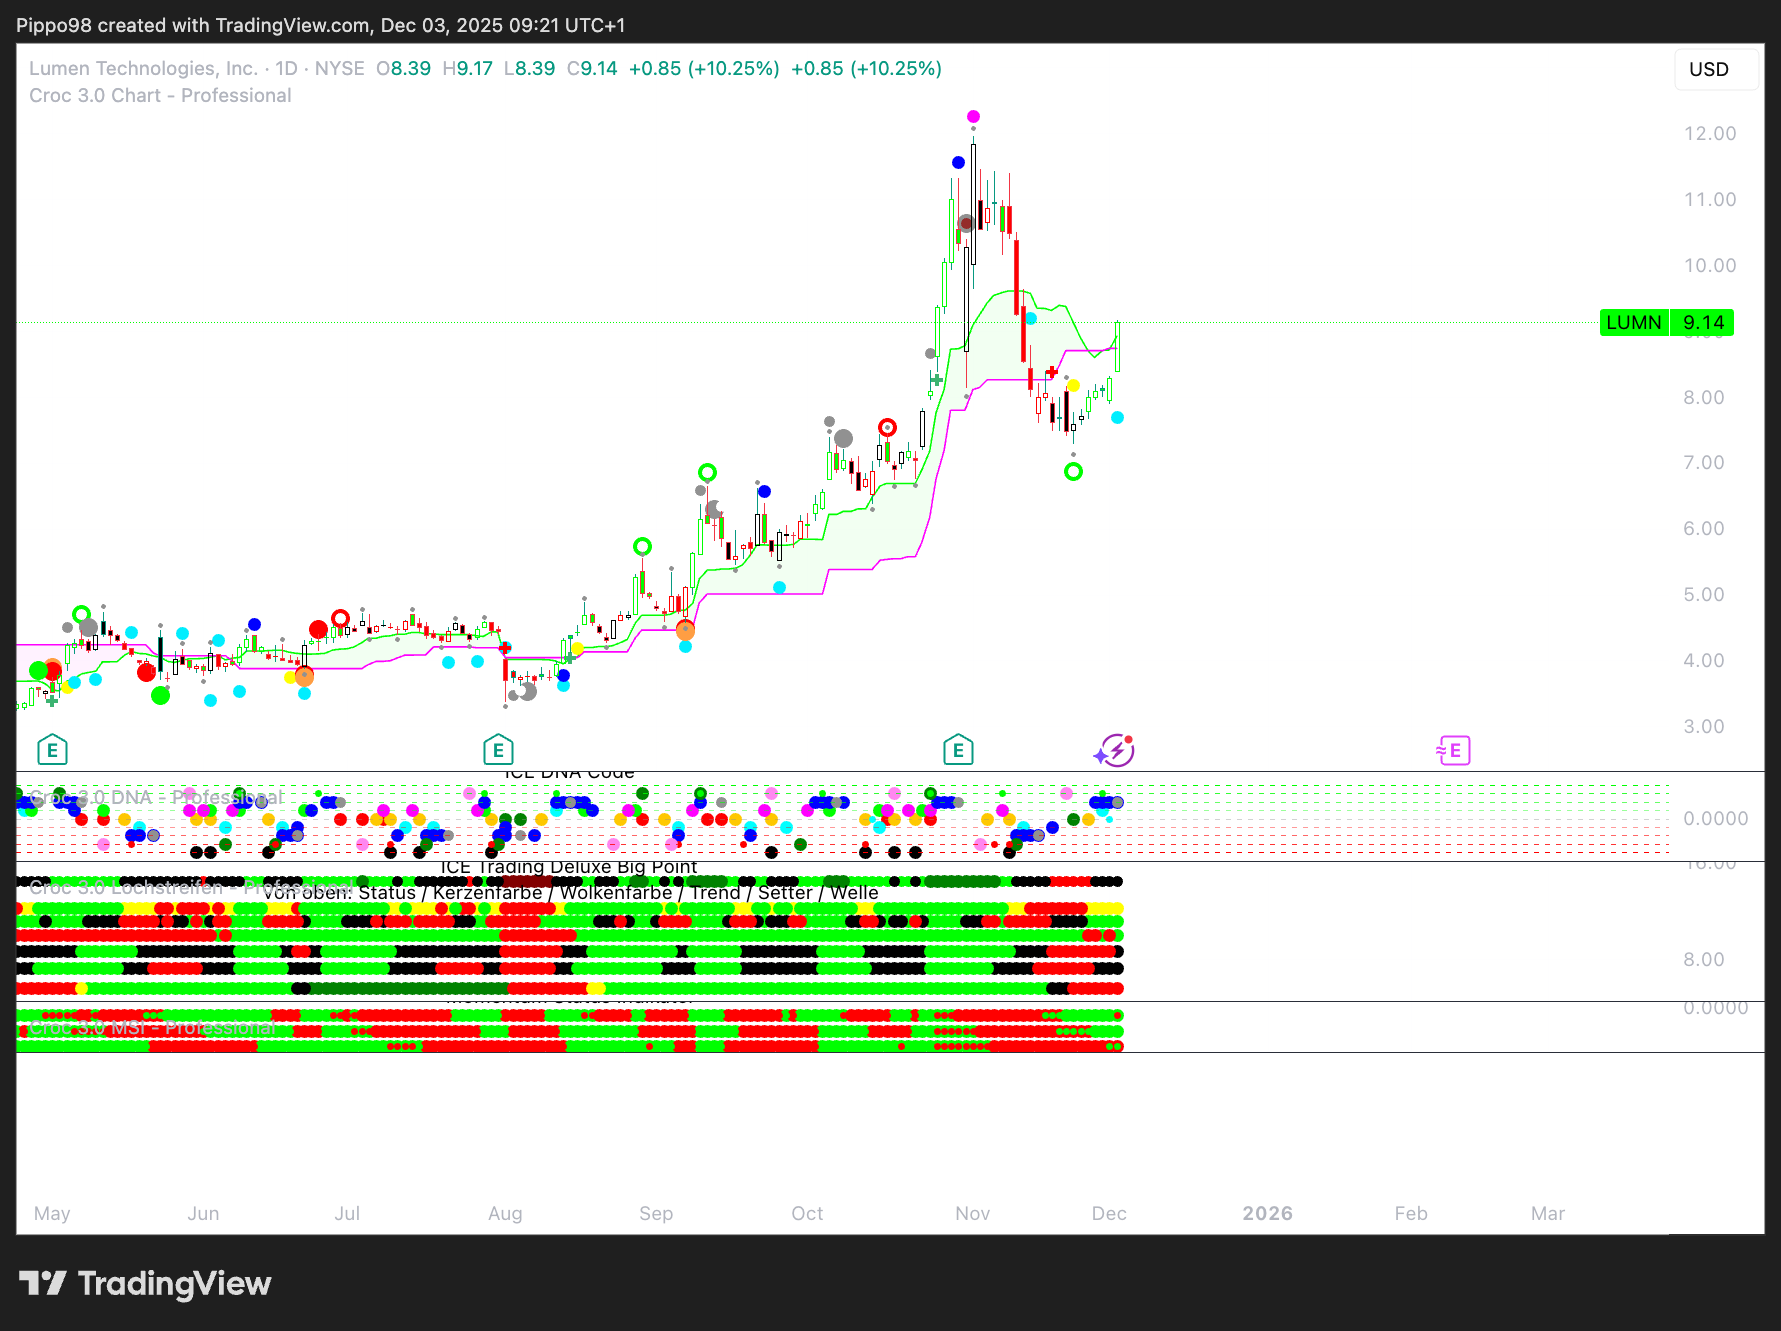The width and height of the screenshot is (1781, 1331).
Task: Click the green LUMN 9.14 price label
Action: pos(1666,323)
